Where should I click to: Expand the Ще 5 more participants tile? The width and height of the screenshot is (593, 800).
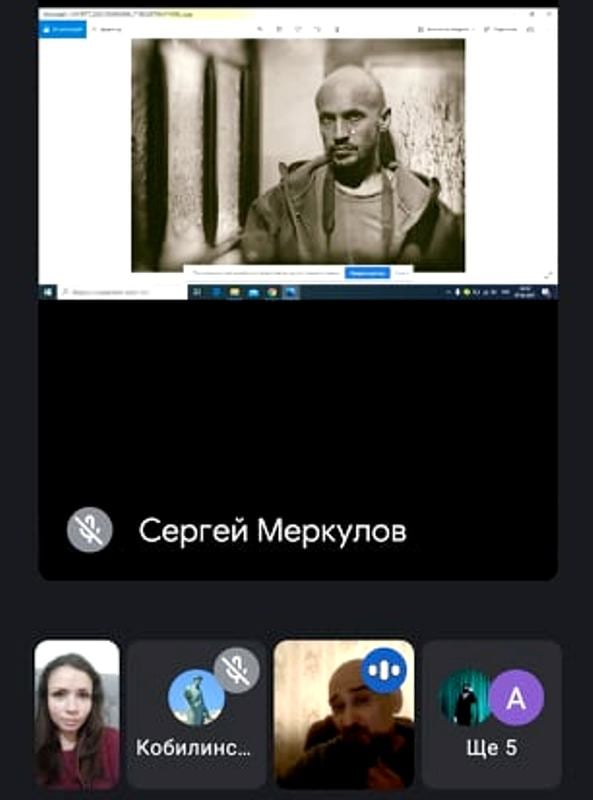point(491,714)
